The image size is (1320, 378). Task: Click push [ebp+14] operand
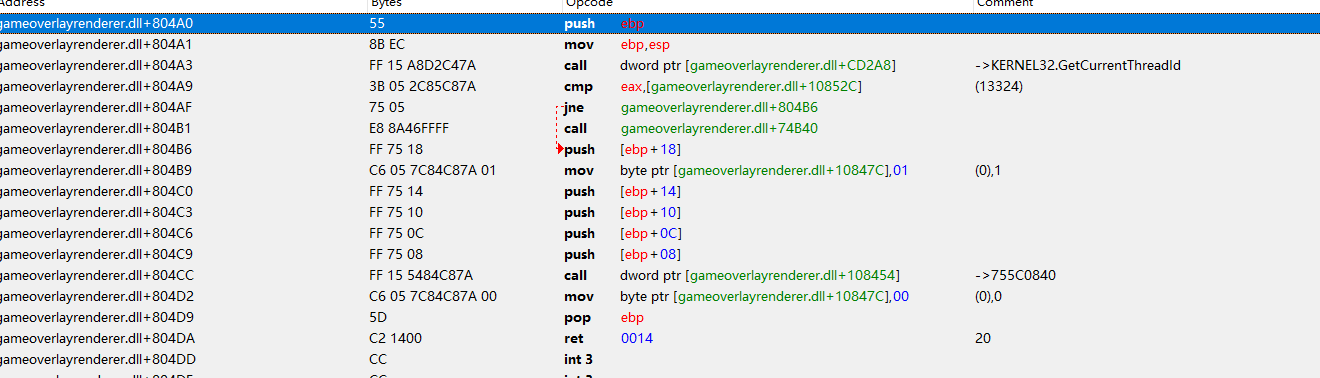(x=651, y=191)
